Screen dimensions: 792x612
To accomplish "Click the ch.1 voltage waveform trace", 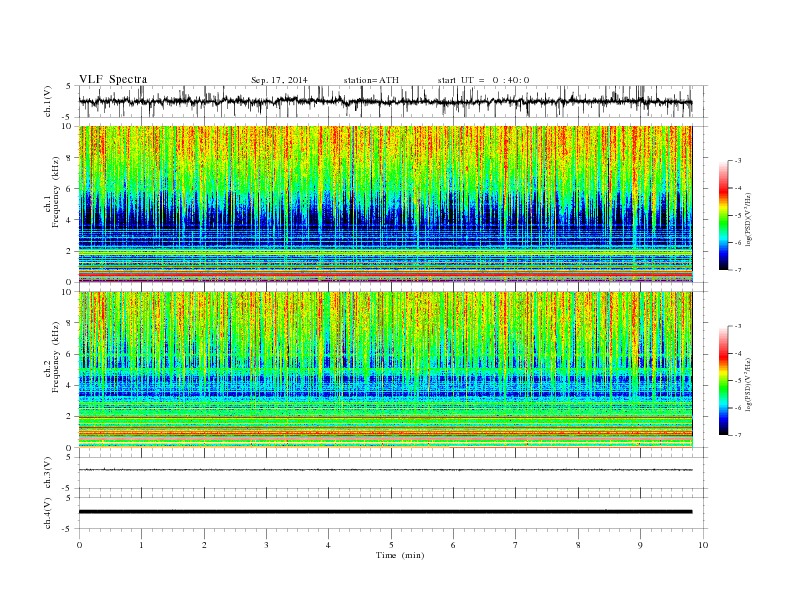I will click(385, 101).
